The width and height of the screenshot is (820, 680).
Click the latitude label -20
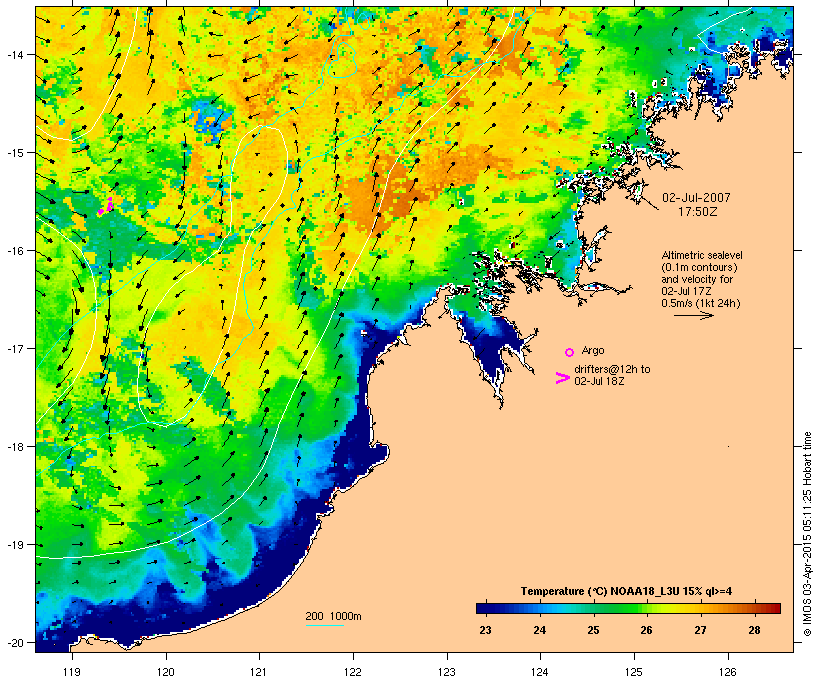[14, 642]
